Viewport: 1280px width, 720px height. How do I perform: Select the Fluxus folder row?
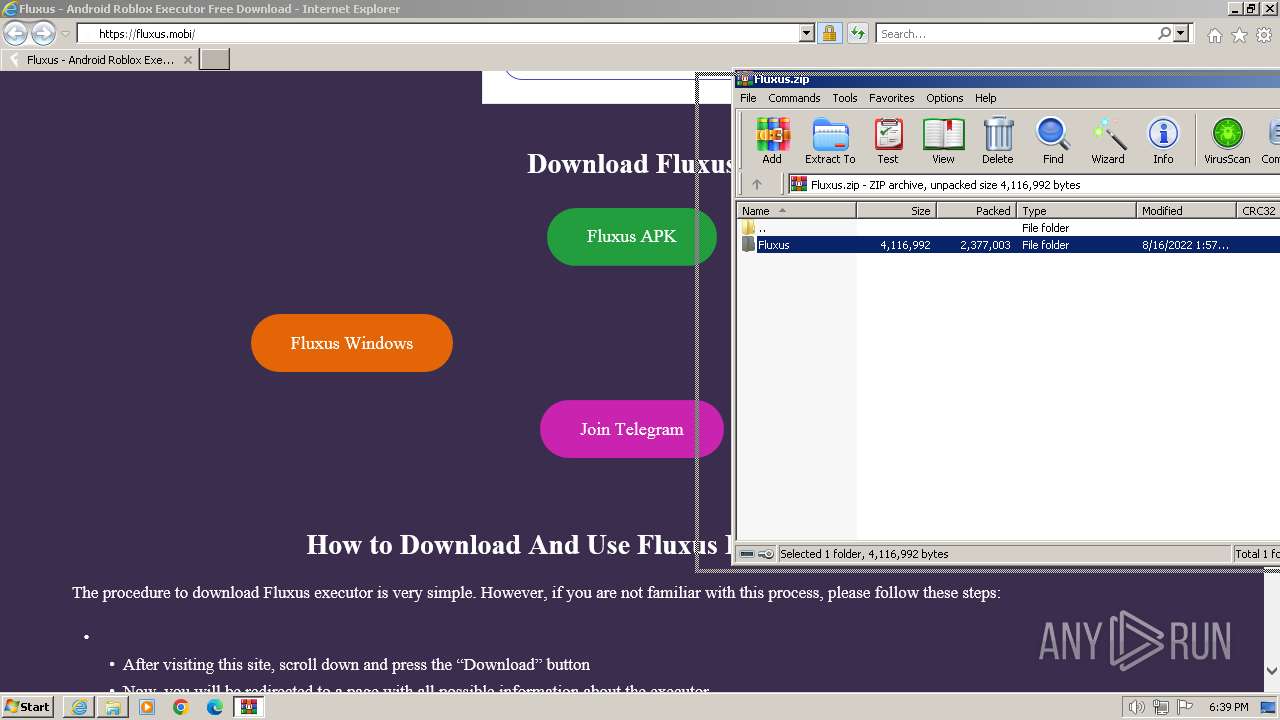coord(1010,245)
